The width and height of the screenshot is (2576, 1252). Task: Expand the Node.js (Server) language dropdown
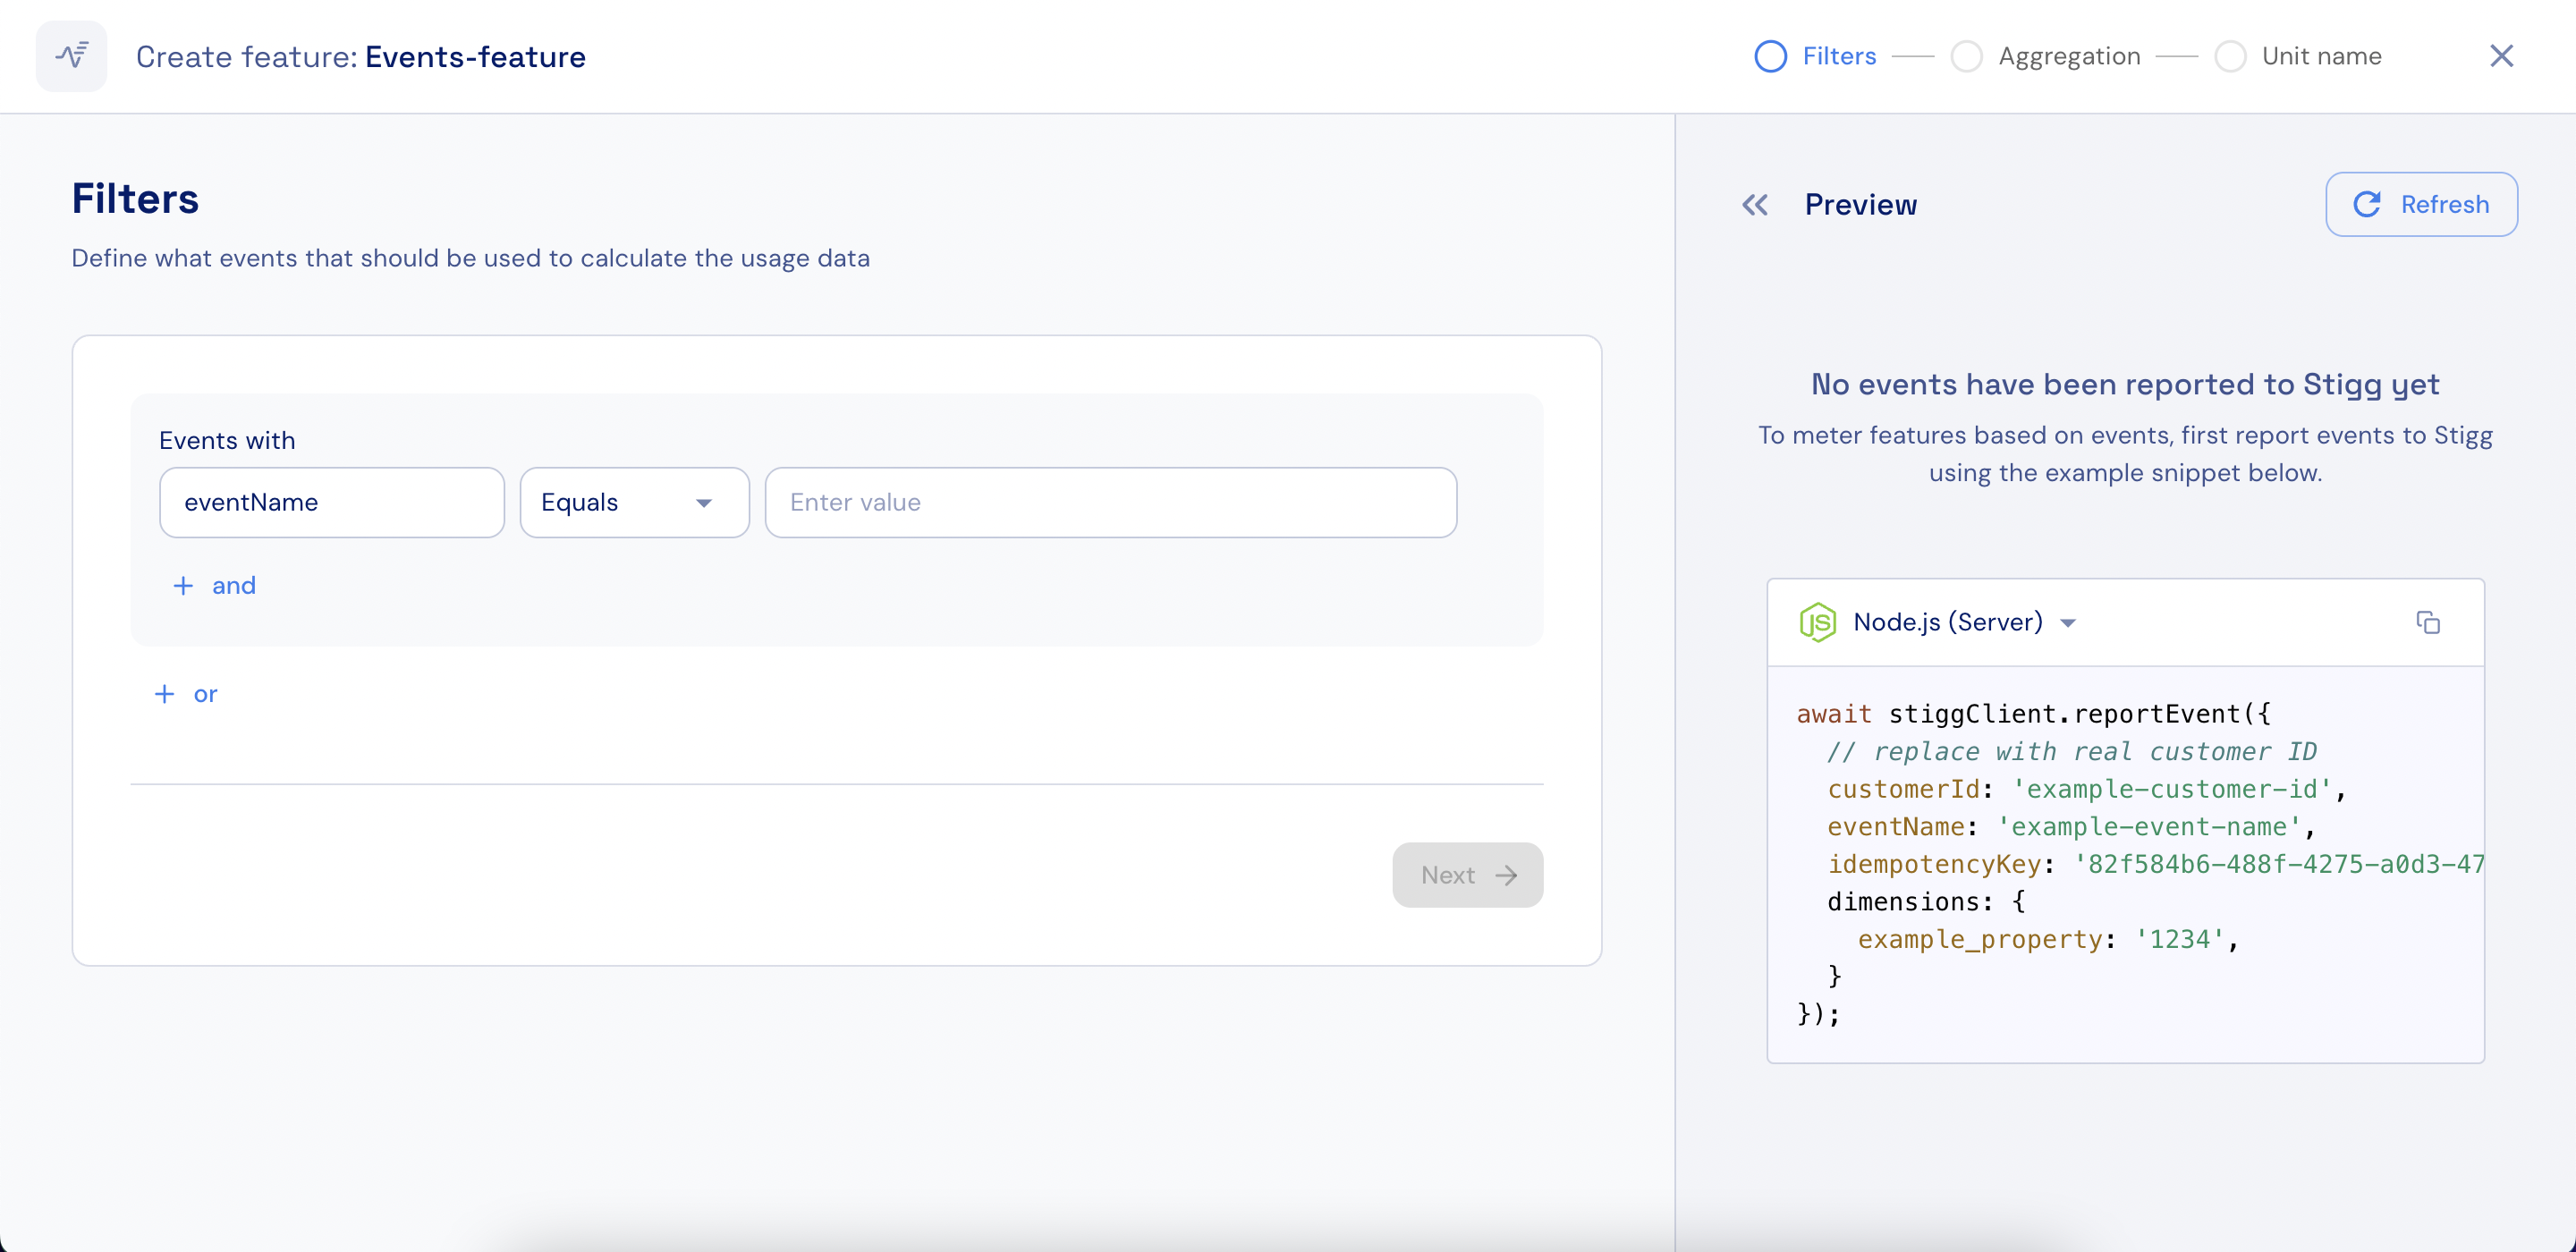[1947, 622]
